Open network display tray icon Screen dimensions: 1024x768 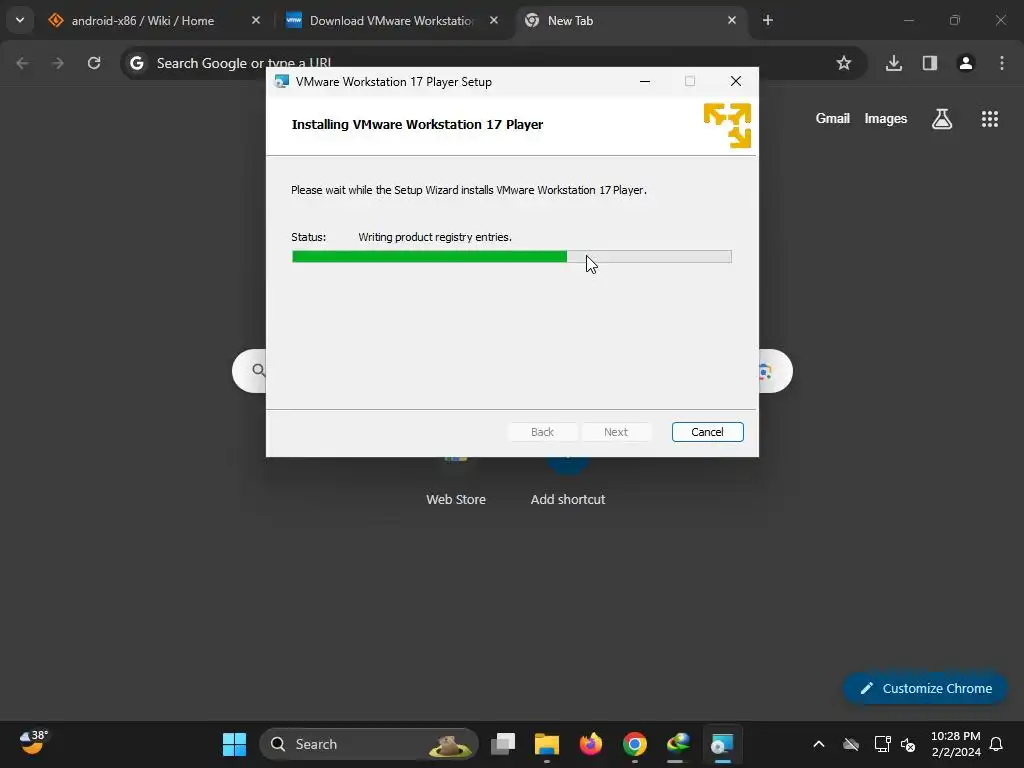(882, 744)
